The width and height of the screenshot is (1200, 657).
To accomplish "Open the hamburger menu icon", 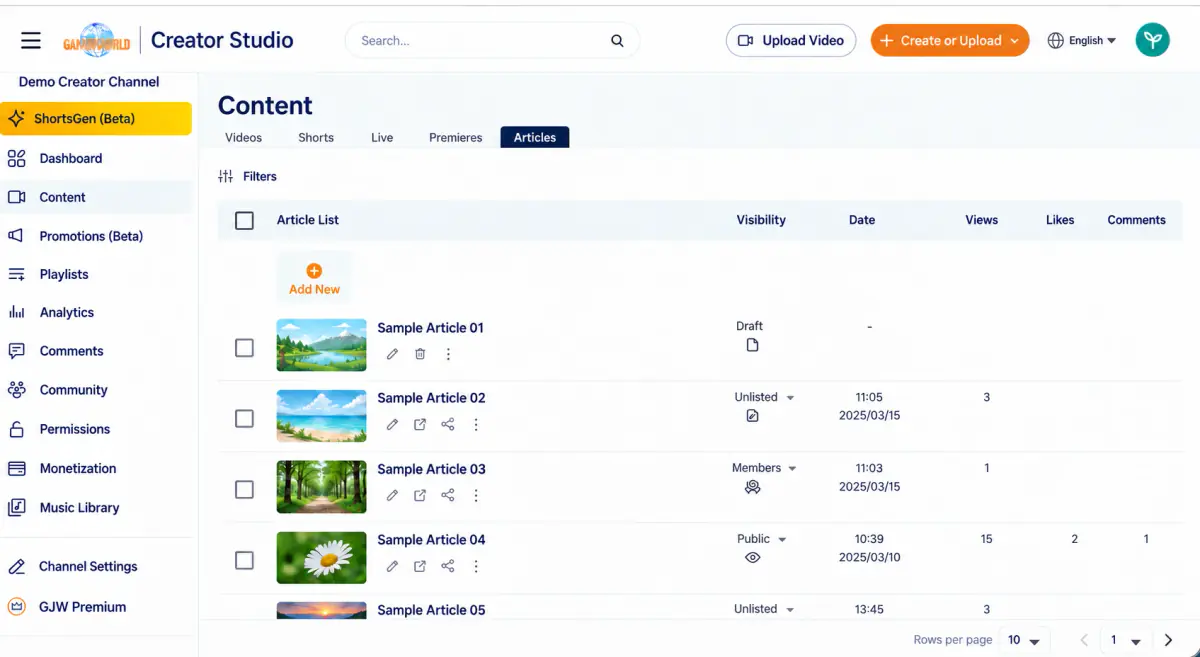I will [31, 40].
